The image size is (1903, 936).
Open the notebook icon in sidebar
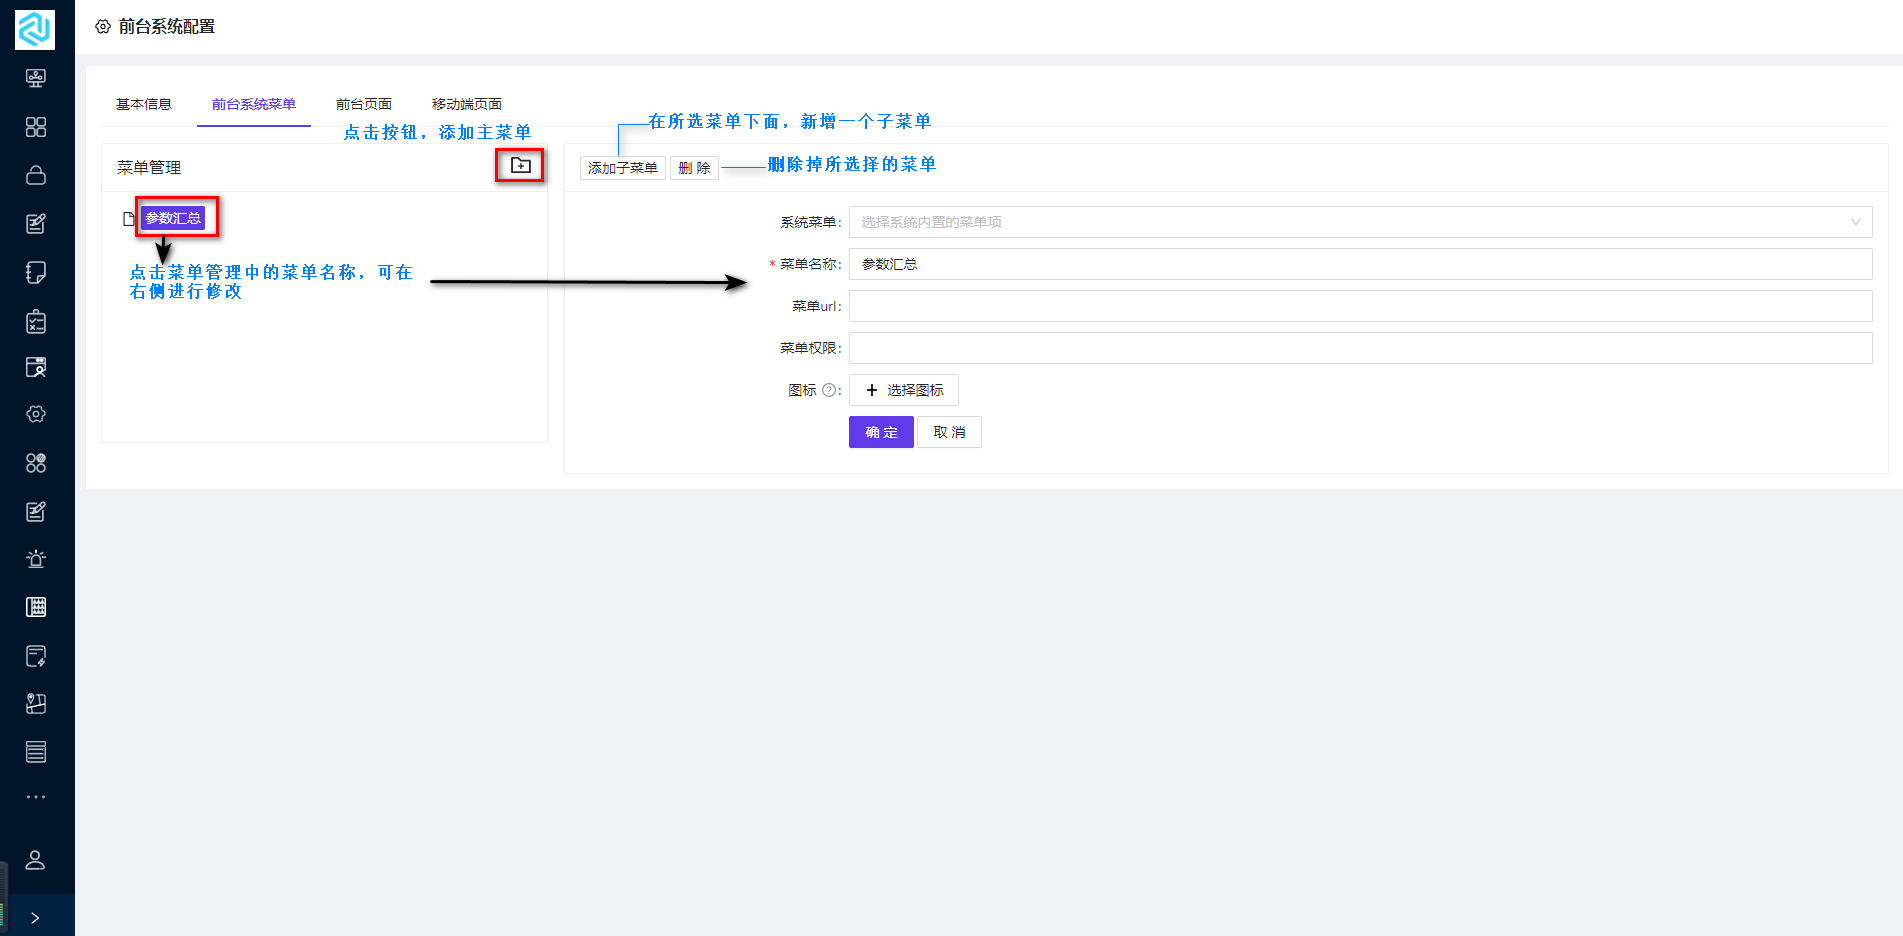click(36, 272)
